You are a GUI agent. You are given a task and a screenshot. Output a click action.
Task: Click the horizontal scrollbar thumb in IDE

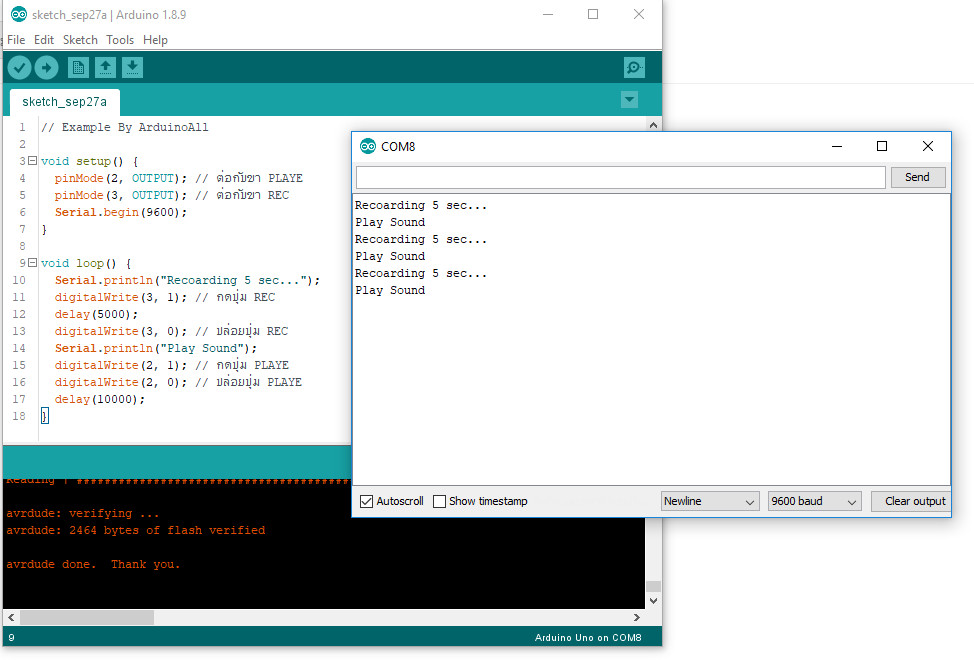[87, 618]
